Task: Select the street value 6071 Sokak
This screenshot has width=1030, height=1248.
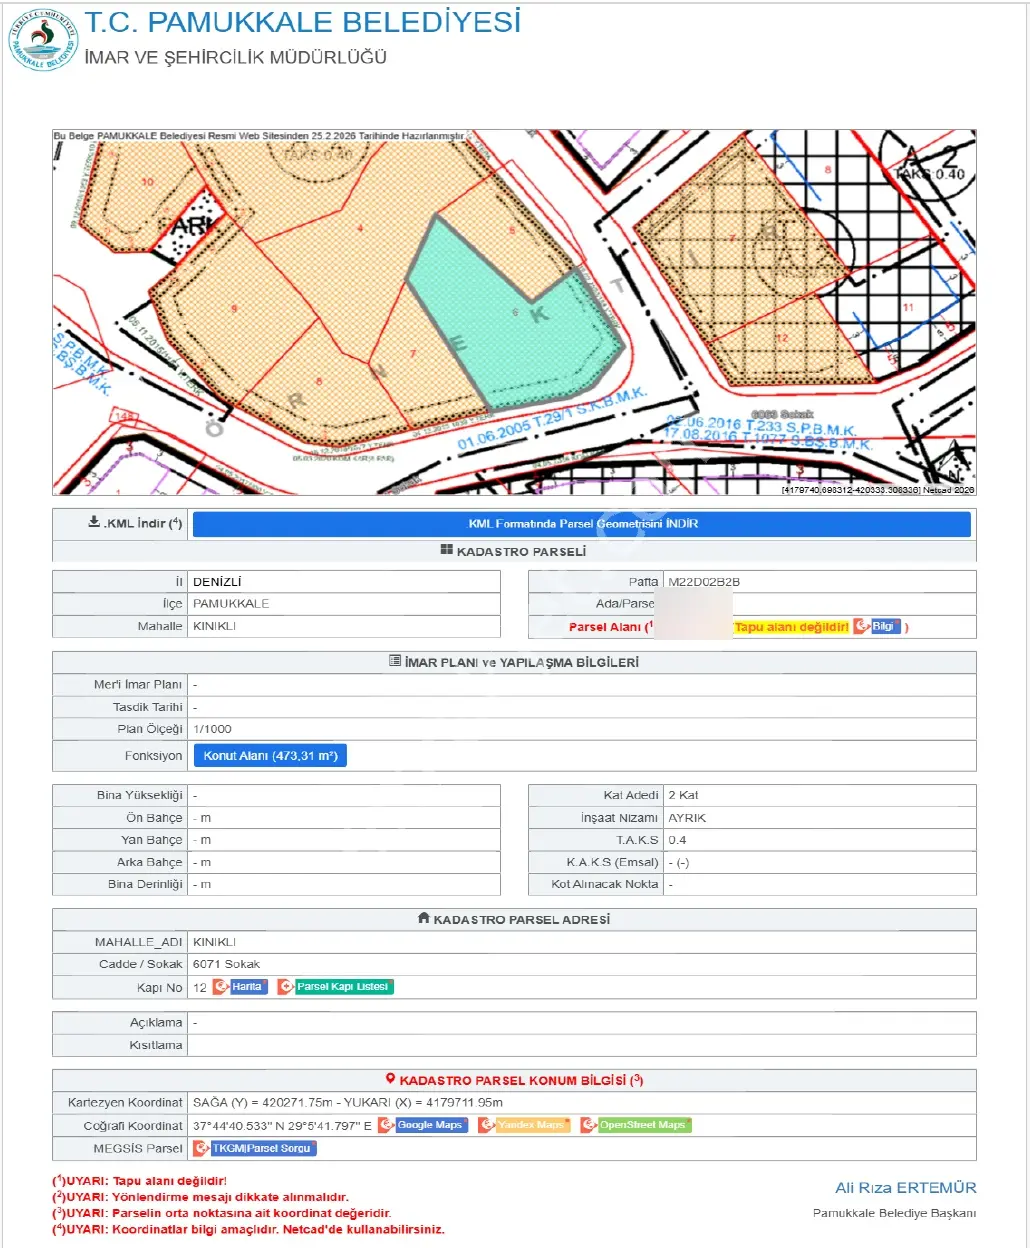Action: [x=226, y=964]
